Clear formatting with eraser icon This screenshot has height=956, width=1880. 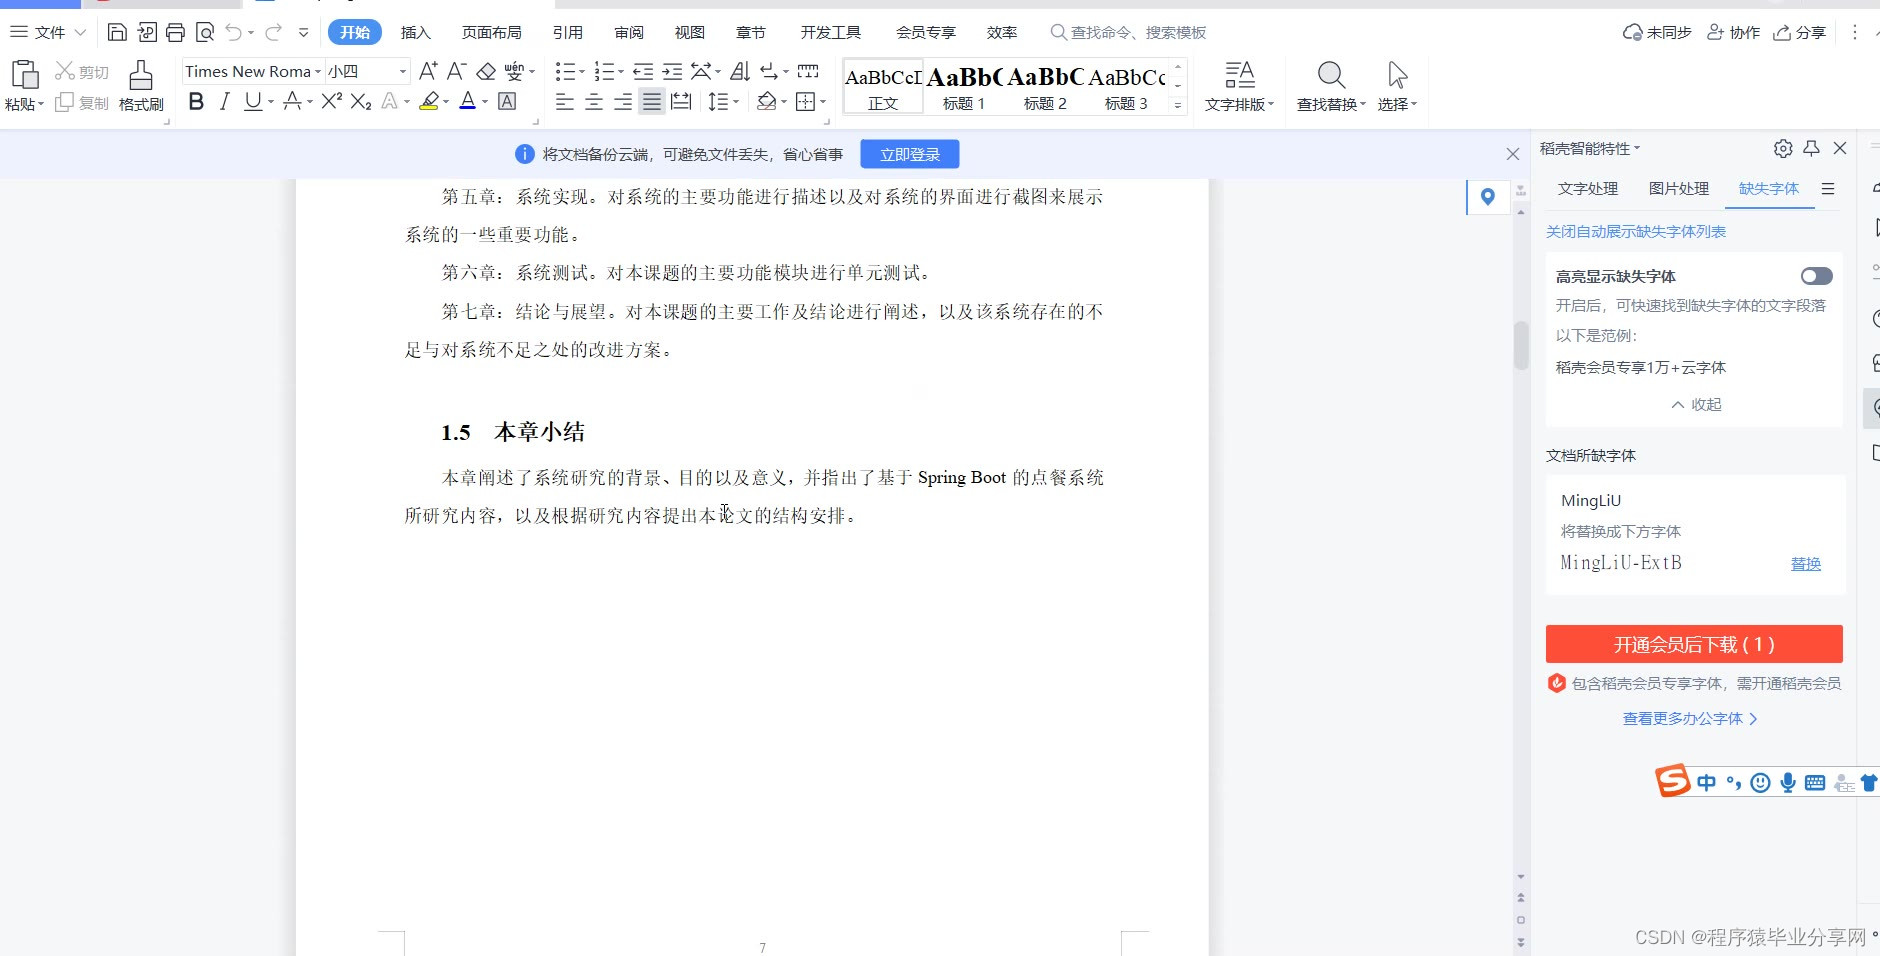[486, 71]
